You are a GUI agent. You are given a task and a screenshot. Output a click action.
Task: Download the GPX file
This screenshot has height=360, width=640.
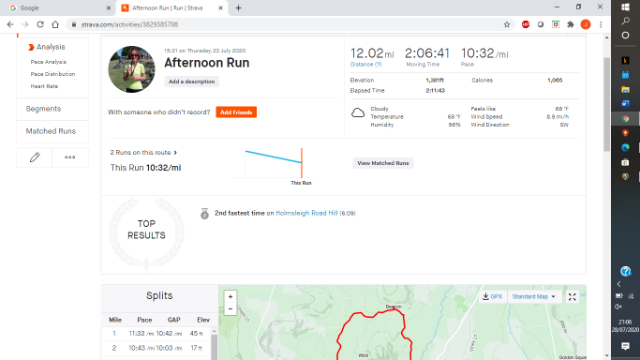[492, 297]
